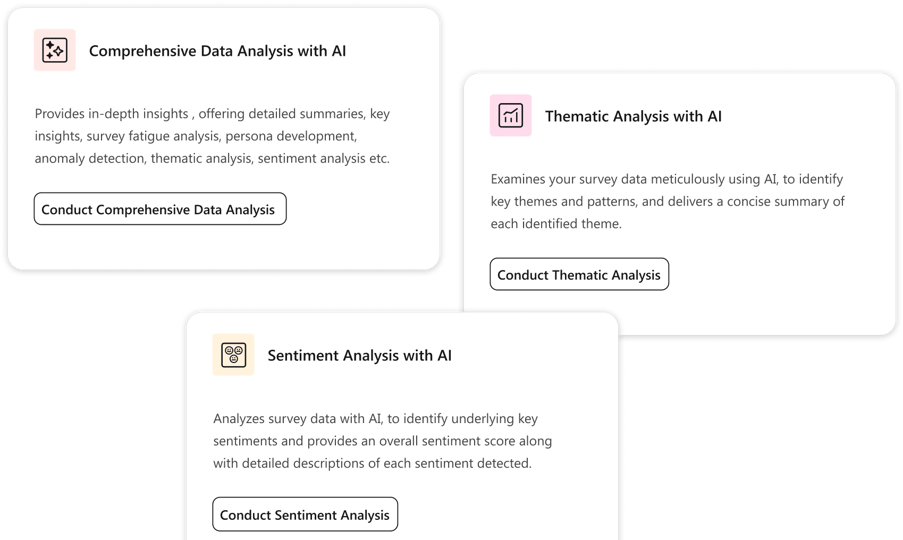
Task: Click the Thematic Analysis description paragraph
Action: point(667,201)
